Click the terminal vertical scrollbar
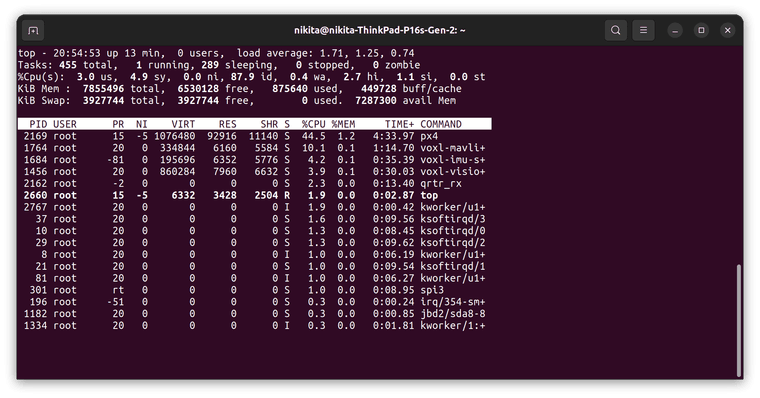This screenshot has width=760, height=398. click(x=739, y=320)
